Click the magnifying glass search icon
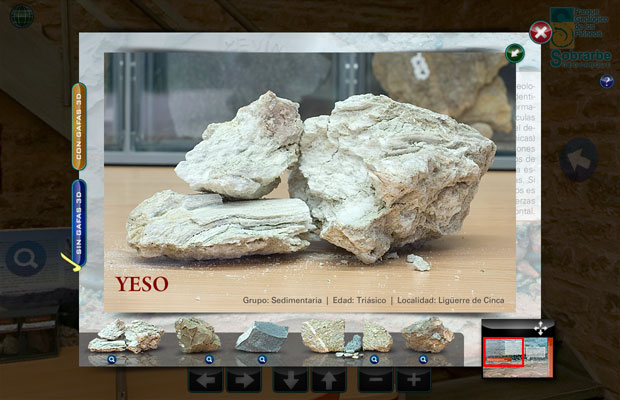620x400 pixels. [25, 259]
